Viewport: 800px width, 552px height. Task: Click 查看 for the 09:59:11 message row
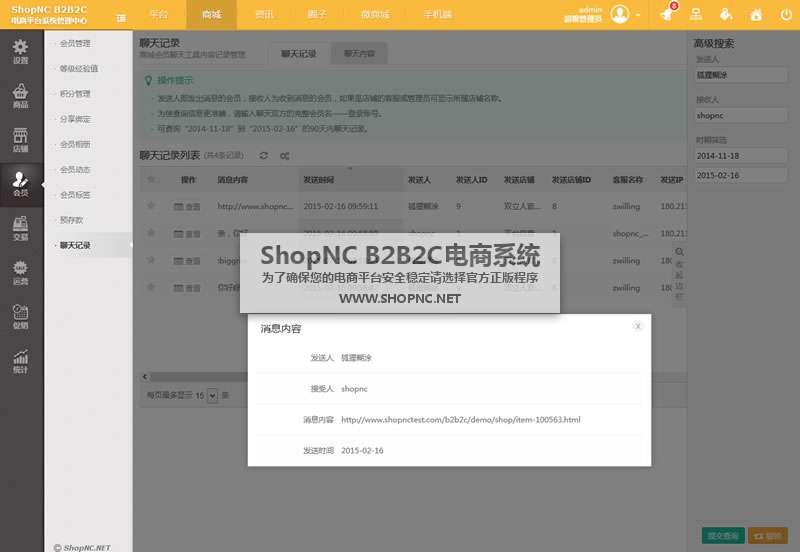tap(187, 207)
